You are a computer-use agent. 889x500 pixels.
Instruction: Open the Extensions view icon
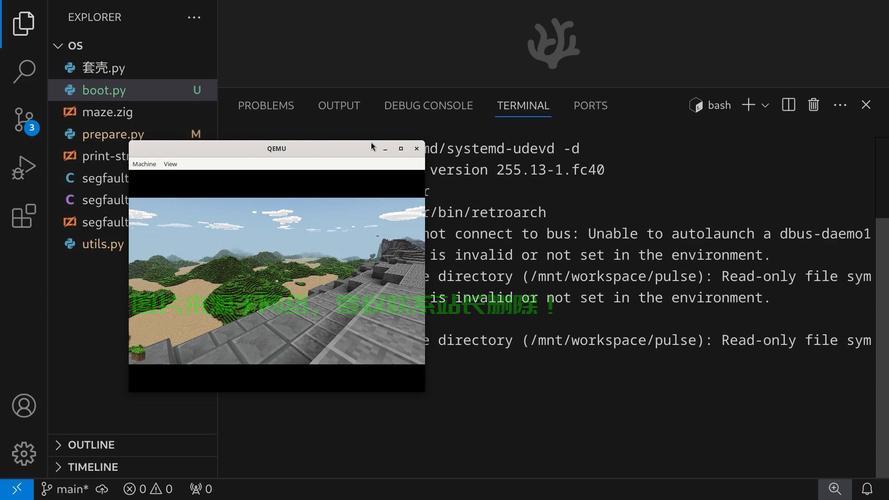tap(24, 216)
